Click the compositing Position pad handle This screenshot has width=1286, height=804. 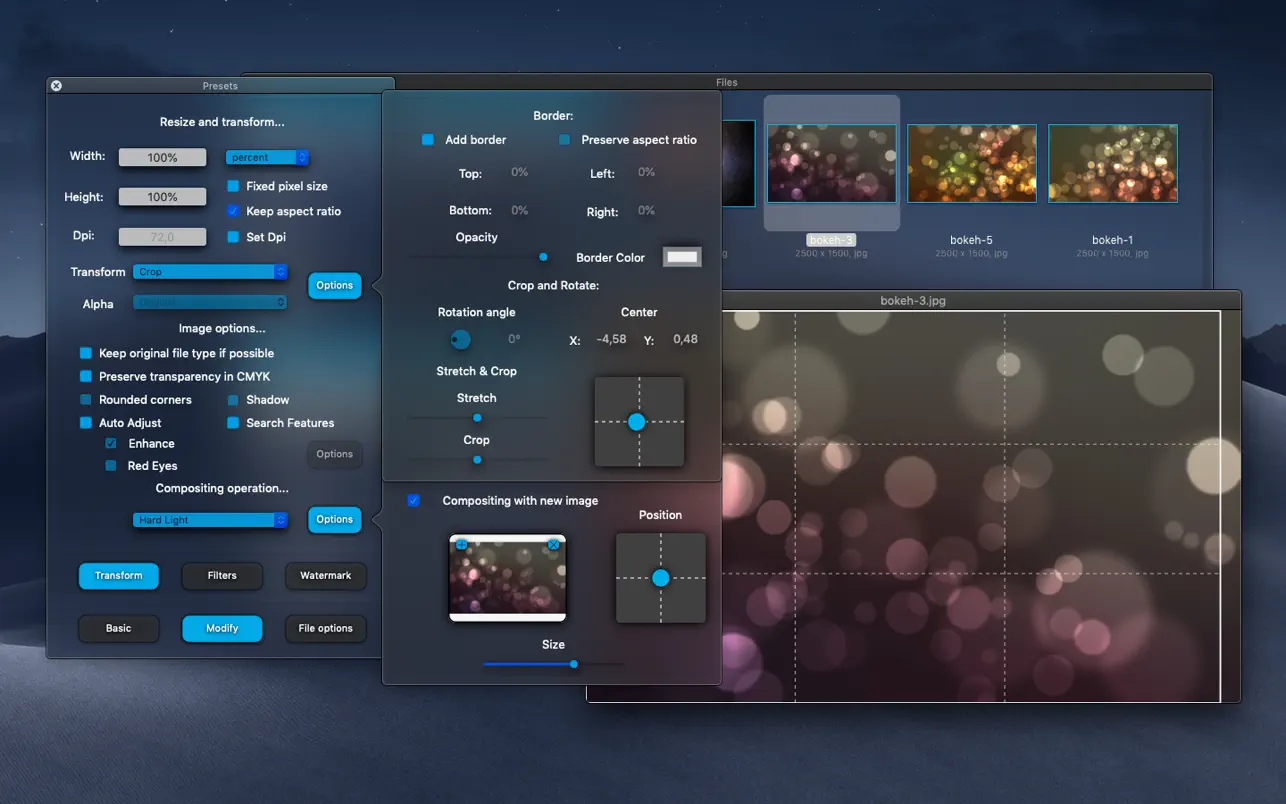point(660,578)
